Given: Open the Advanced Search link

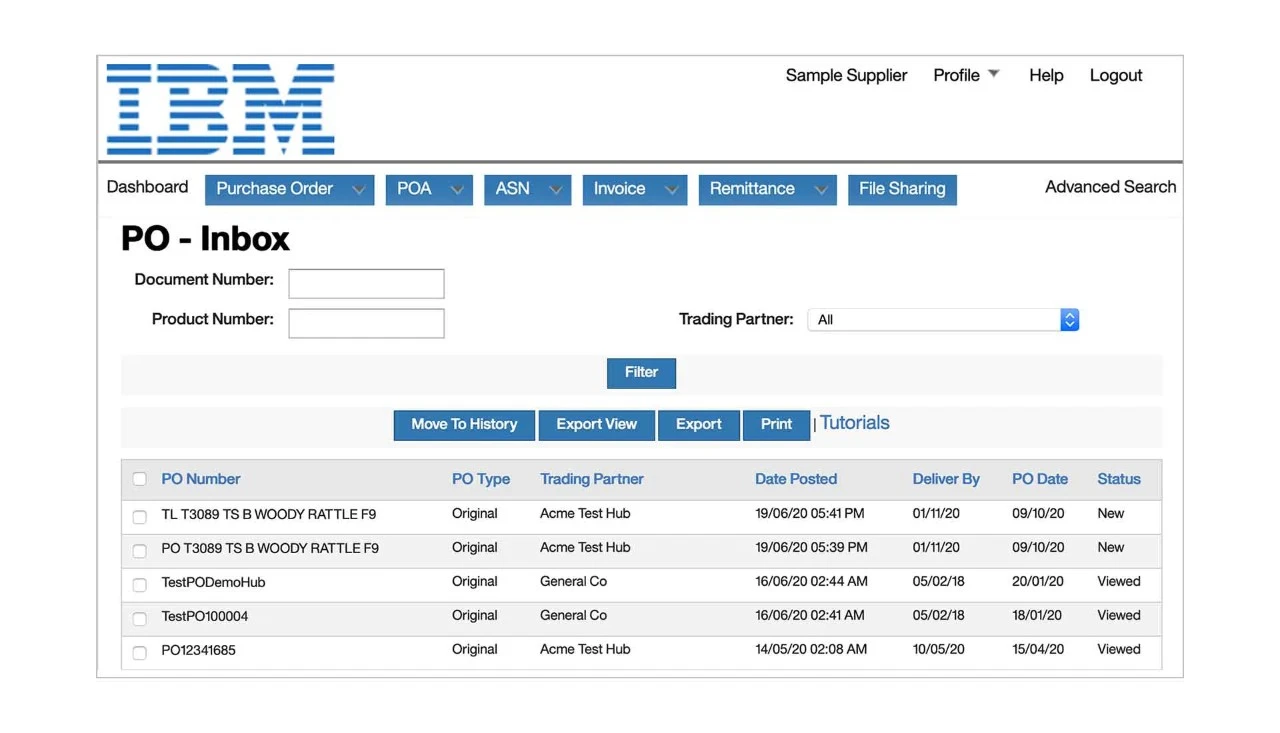Looking at the screenshot, I should (x=1110, y=187).
